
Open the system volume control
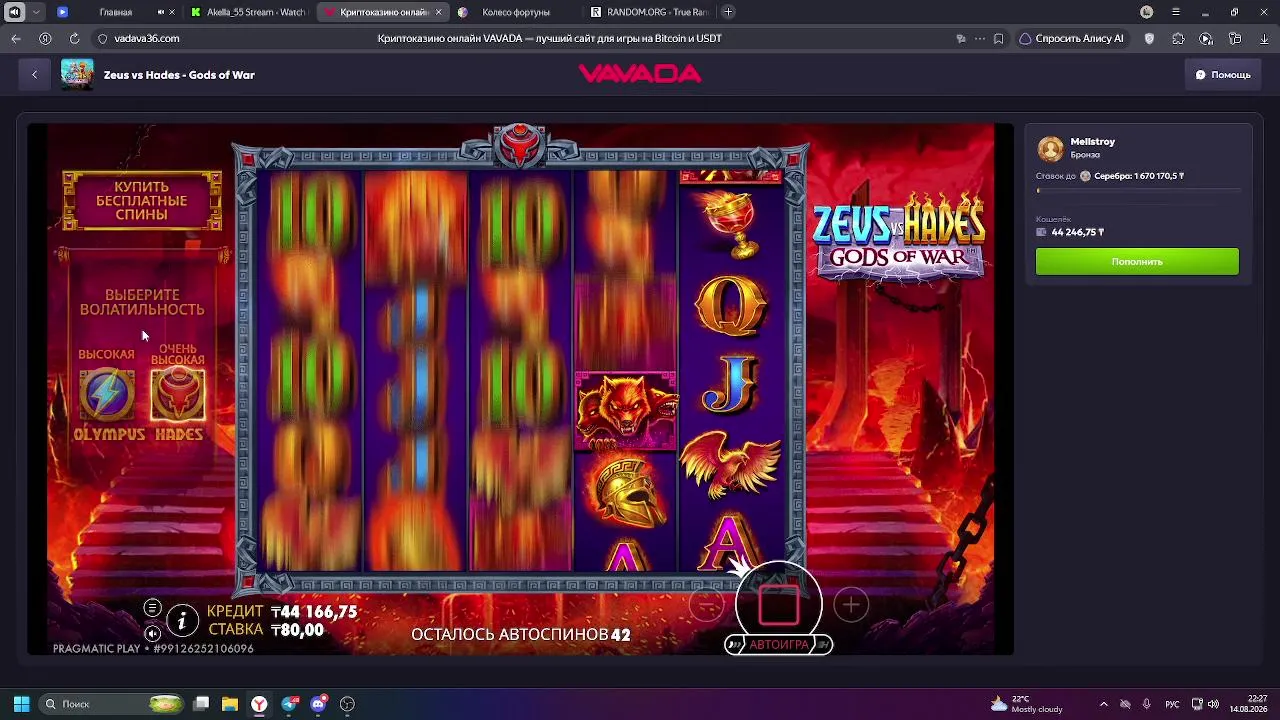click(x=1214, y=704)
